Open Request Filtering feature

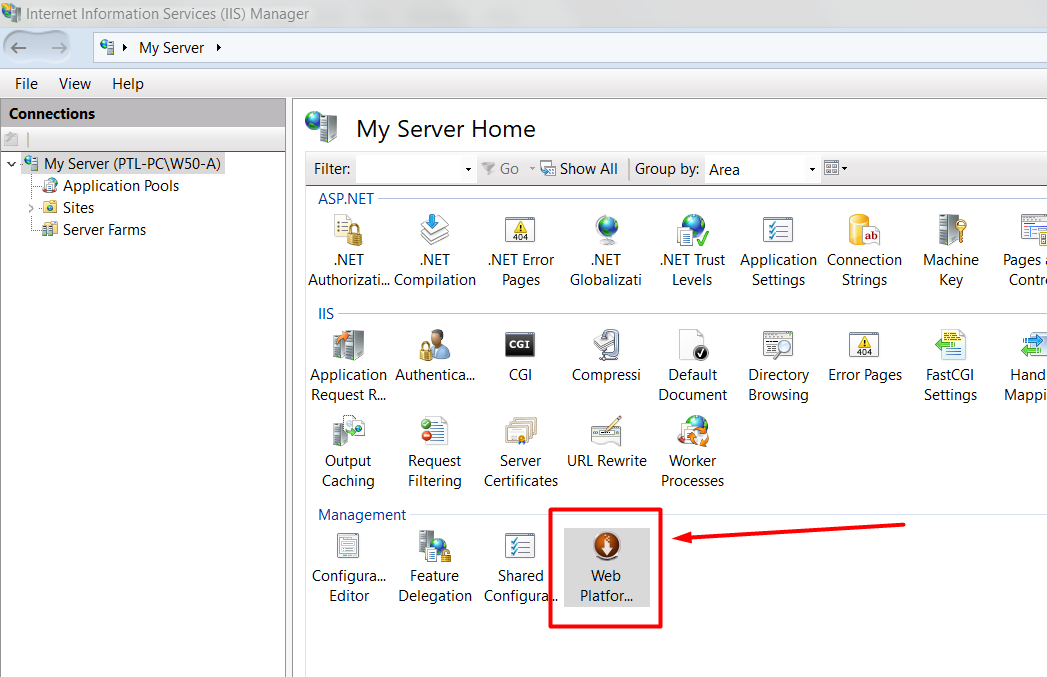435,452
